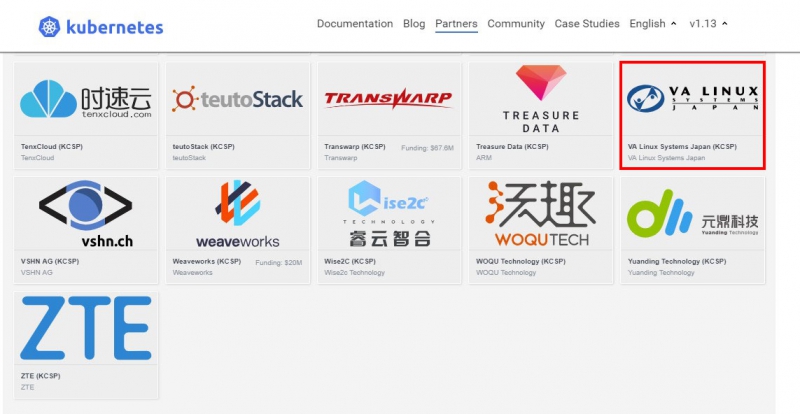This screenshot has width=800, height=414.
Task: Open Weaveworks (KCSP) title link
Action: pos(207,261)
